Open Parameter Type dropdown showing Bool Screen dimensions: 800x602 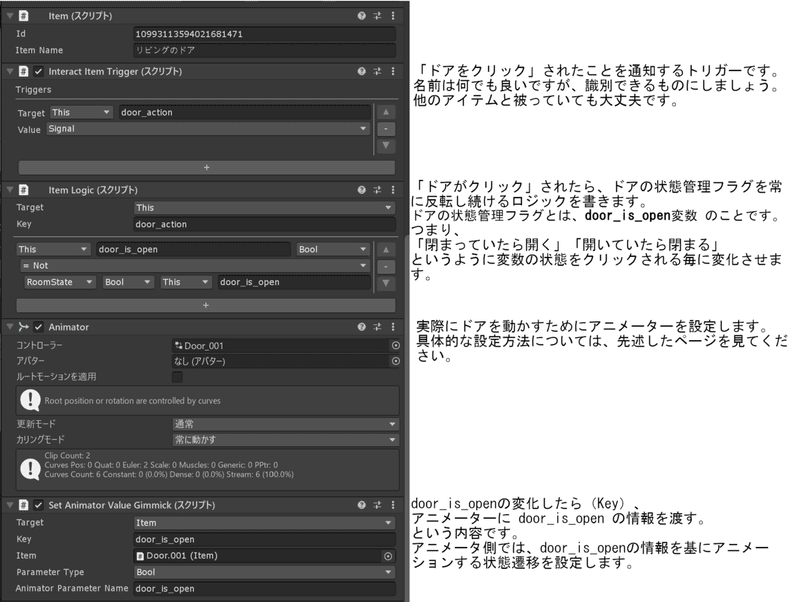tap(264, 572)
